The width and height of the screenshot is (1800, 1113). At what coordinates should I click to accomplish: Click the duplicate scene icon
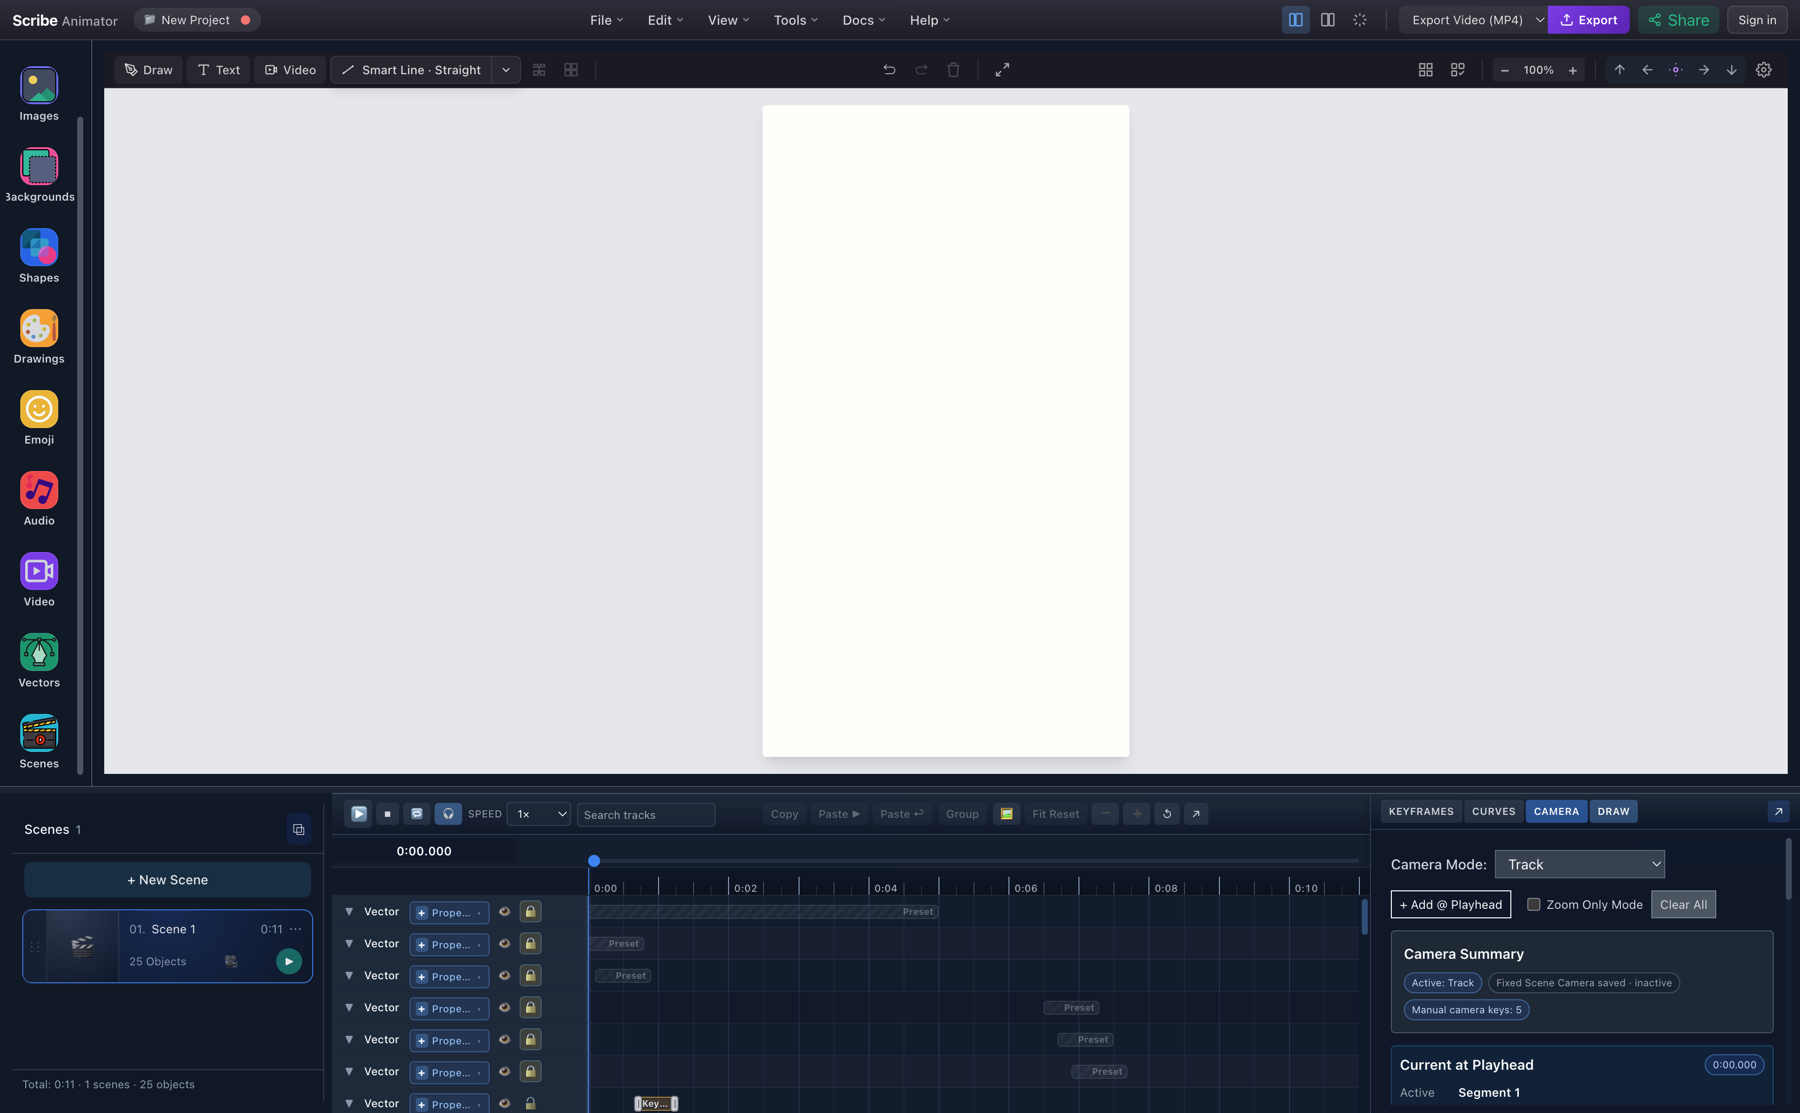pyautogui.click(x=298, y=829)
